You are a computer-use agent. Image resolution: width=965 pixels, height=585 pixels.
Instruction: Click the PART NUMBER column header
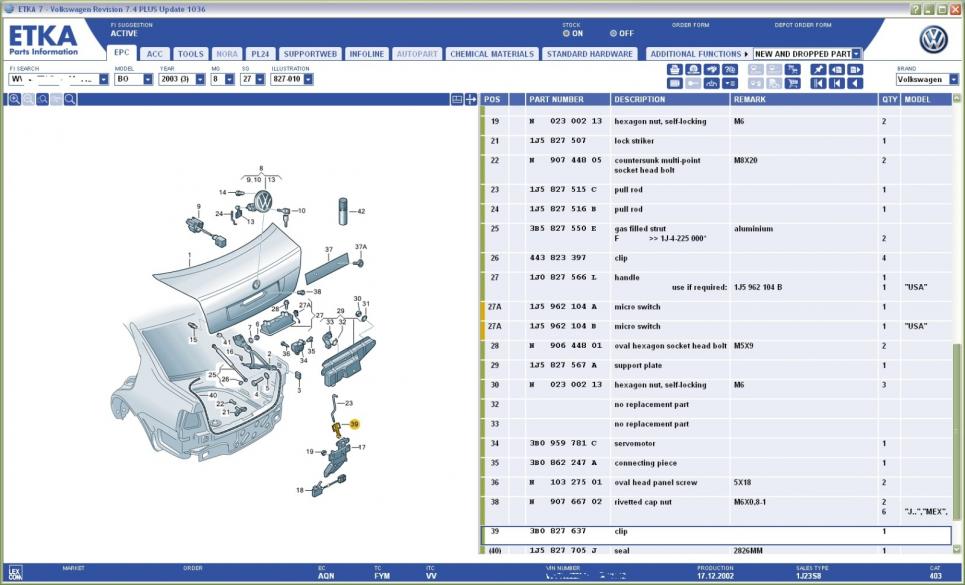(568, 99)
